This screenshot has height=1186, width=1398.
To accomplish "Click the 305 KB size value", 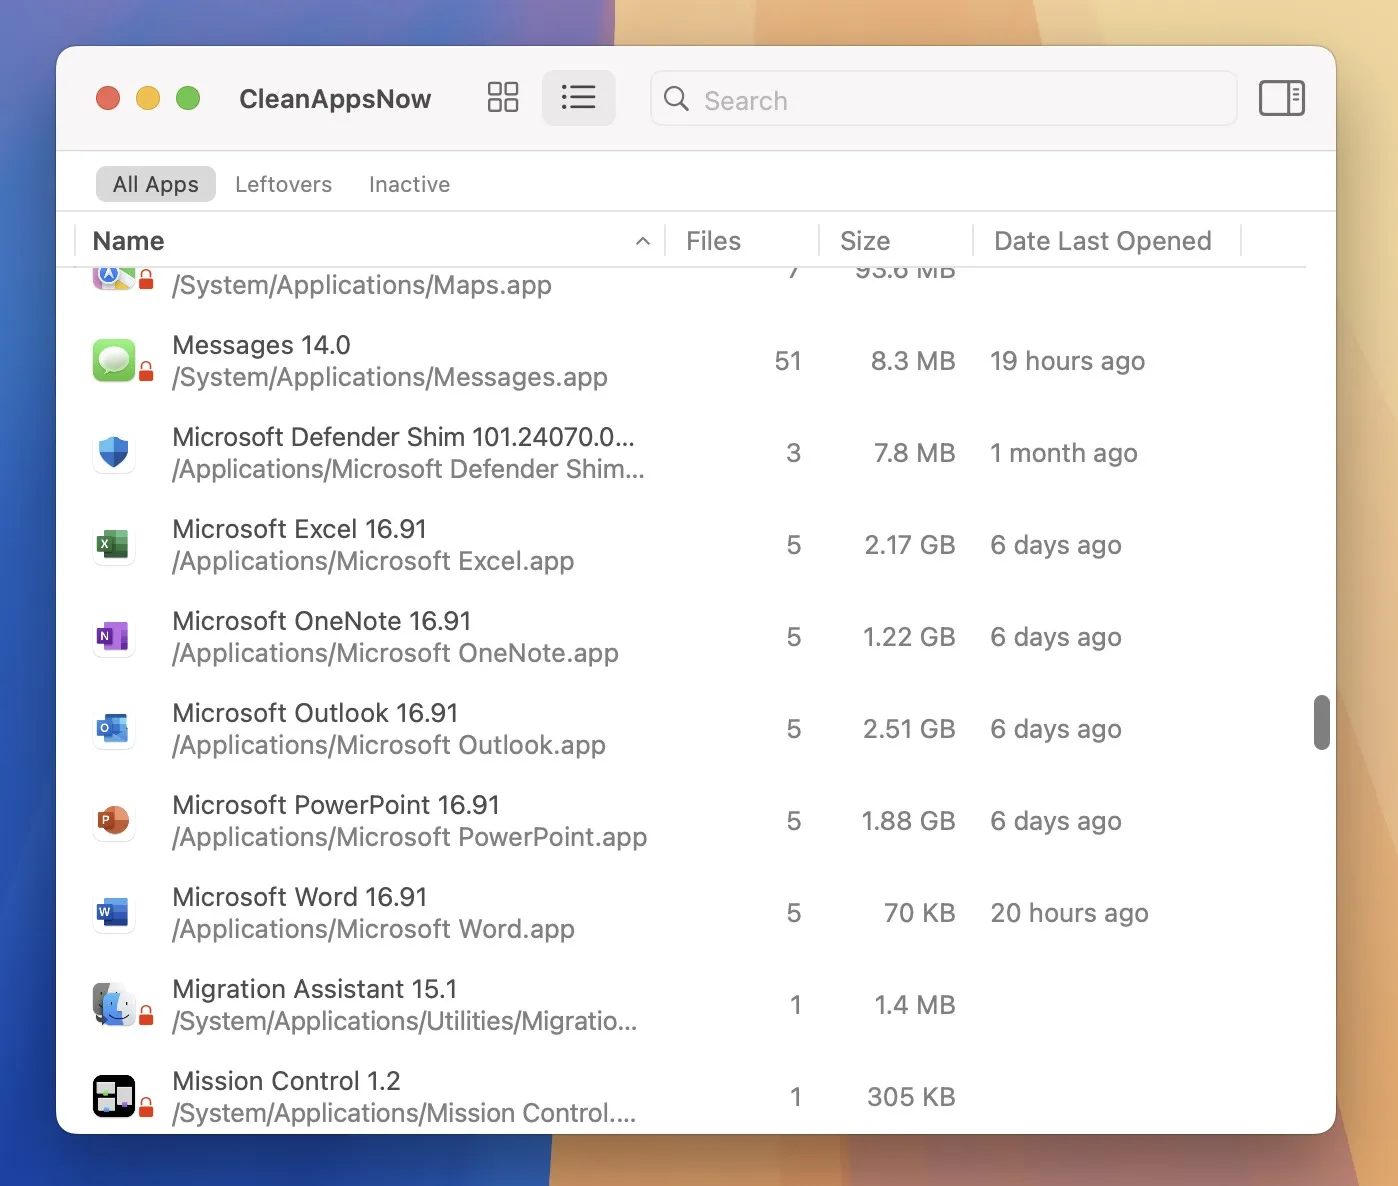I will coord(911,1097).
